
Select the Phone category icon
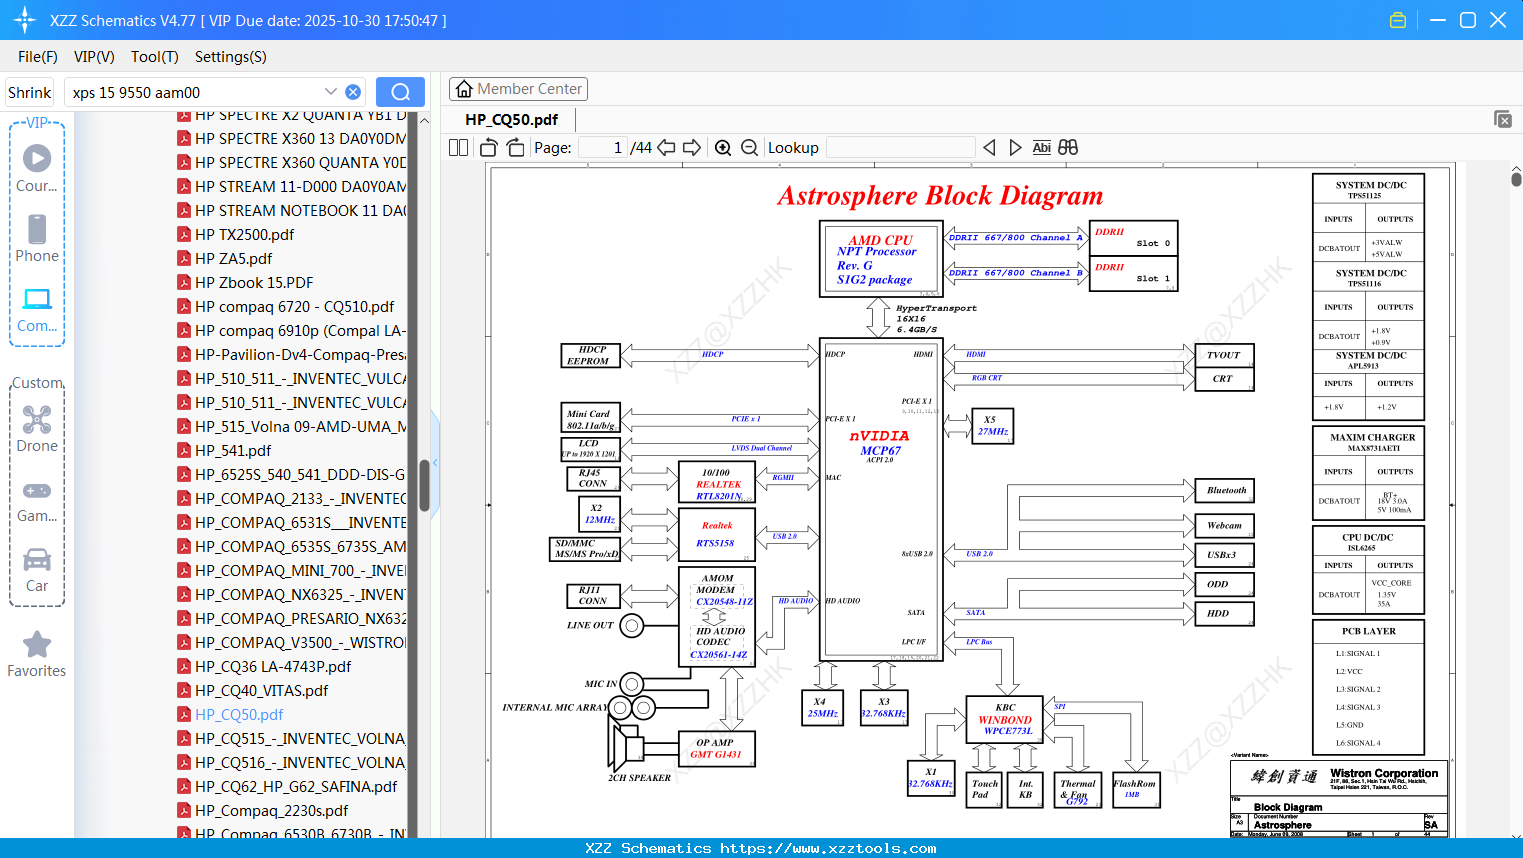pyautogui.click(x=37, y=229)
